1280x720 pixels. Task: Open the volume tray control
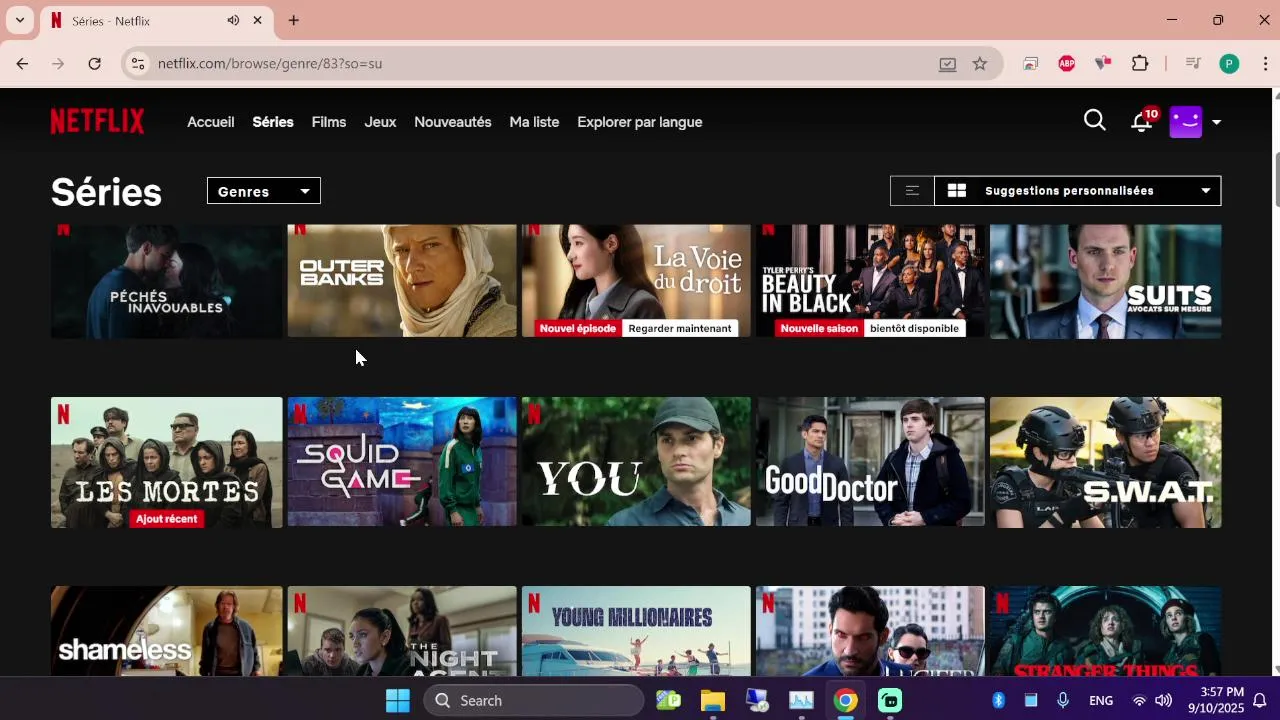[x=1164, y=700]
